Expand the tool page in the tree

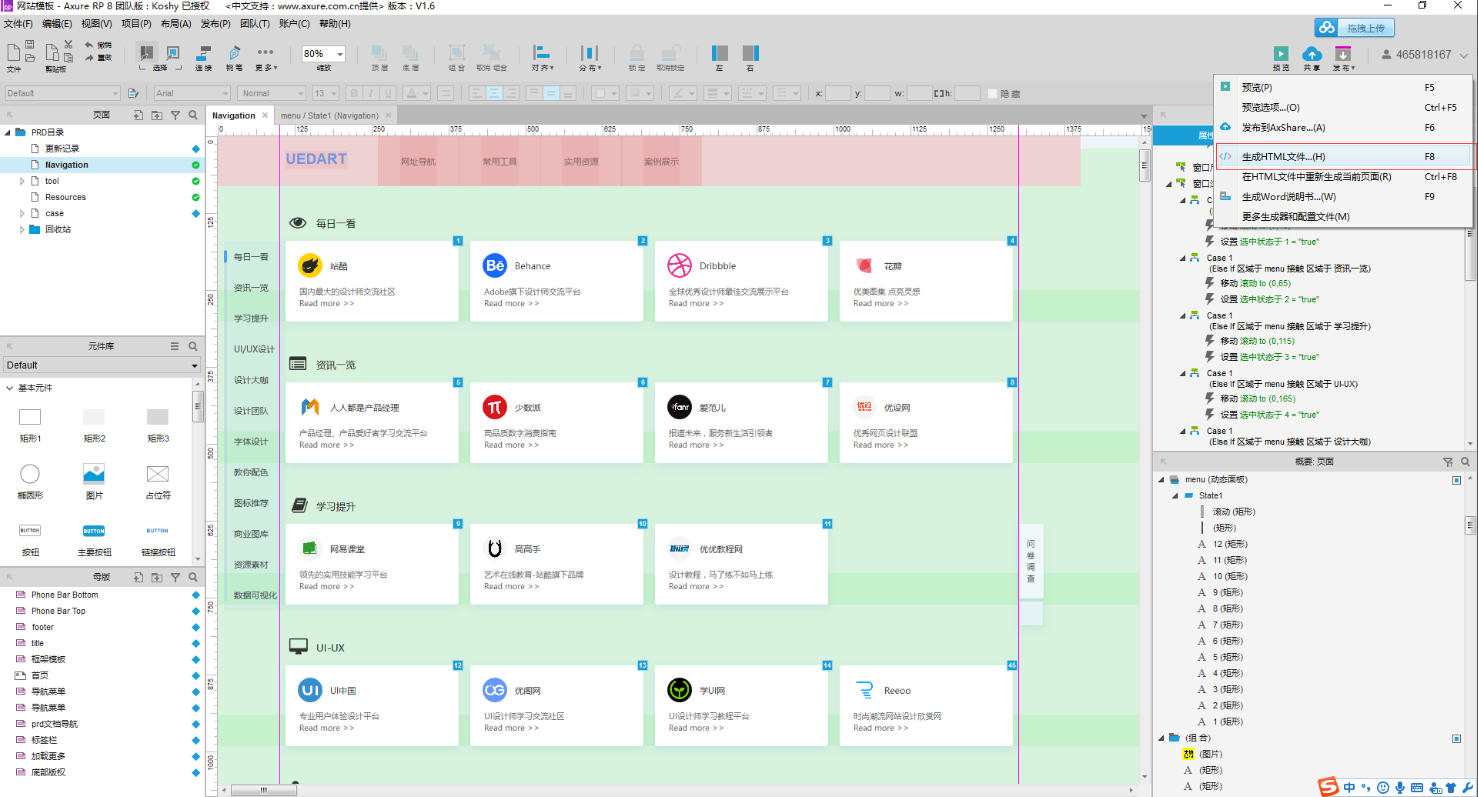point(22,181)
